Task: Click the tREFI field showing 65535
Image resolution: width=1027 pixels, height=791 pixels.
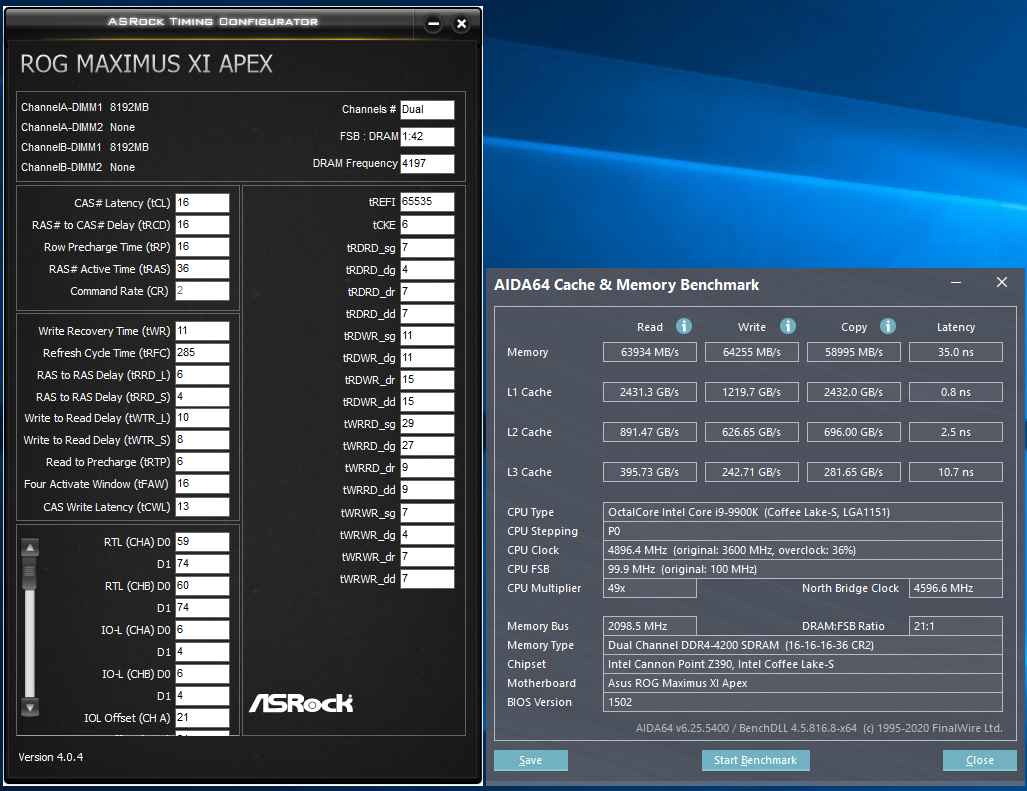Action: 427,202
